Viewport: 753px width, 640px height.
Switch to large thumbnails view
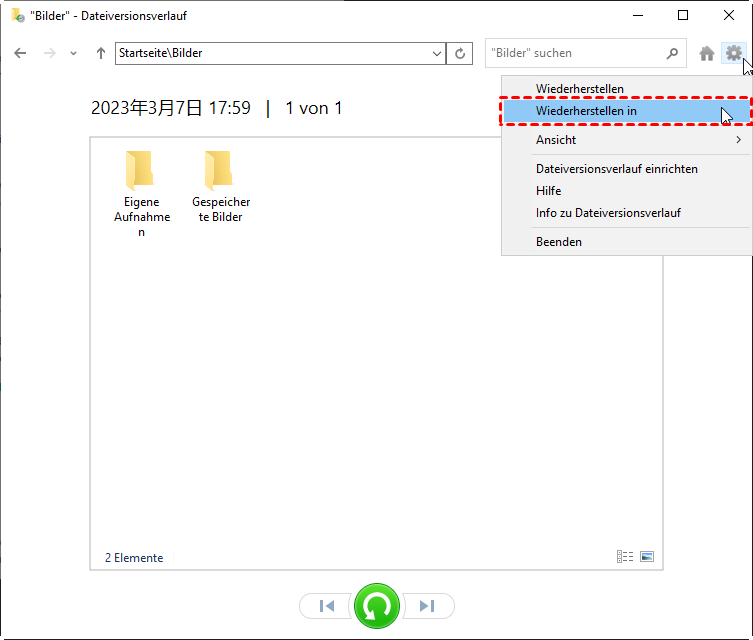[x=647, y=556]
